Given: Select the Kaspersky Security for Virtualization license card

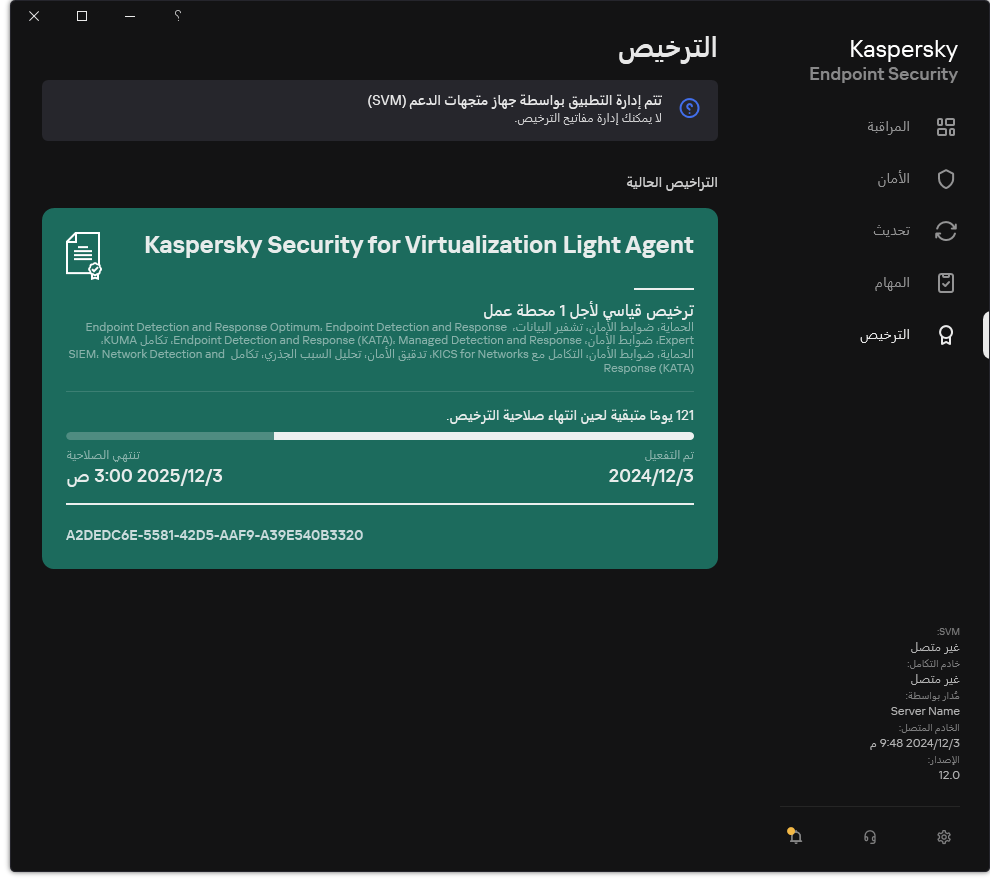Looking at the screenshot, I should pos(379,388).
